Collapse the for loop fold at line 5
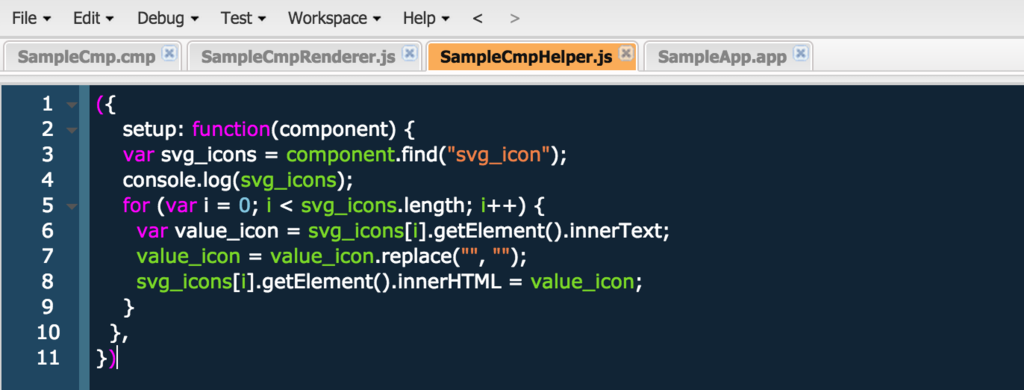This screenshot has width=1024, height=390. click(x=71, y=206)
